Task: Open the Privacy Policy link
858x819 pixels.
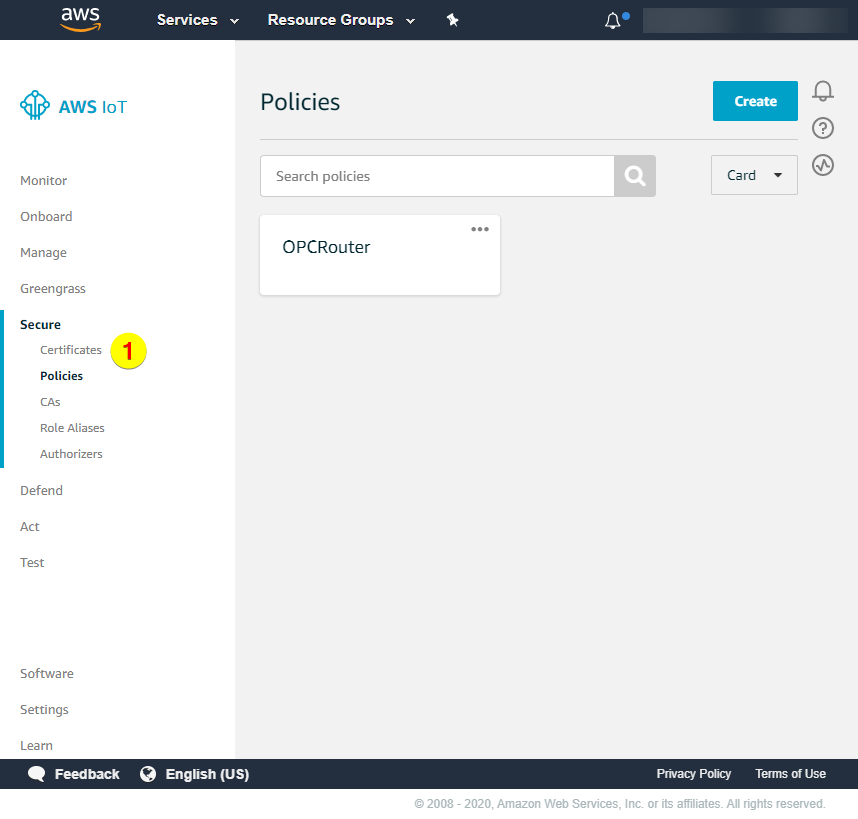Action: (x=693, y=774)
